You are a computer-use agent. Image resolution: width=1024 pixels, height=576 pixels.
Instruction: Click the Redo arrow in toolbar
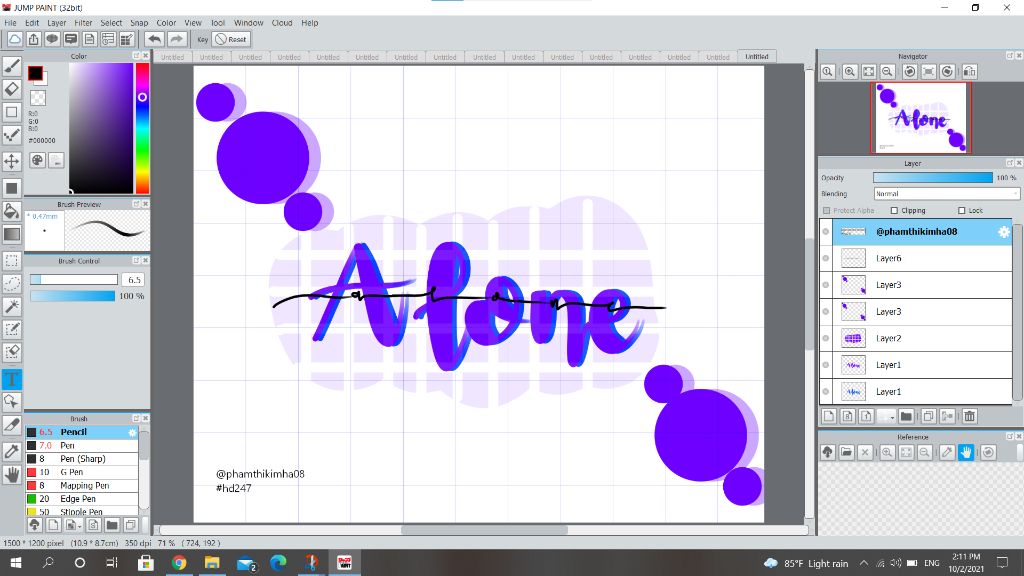[x=176, y=39]
